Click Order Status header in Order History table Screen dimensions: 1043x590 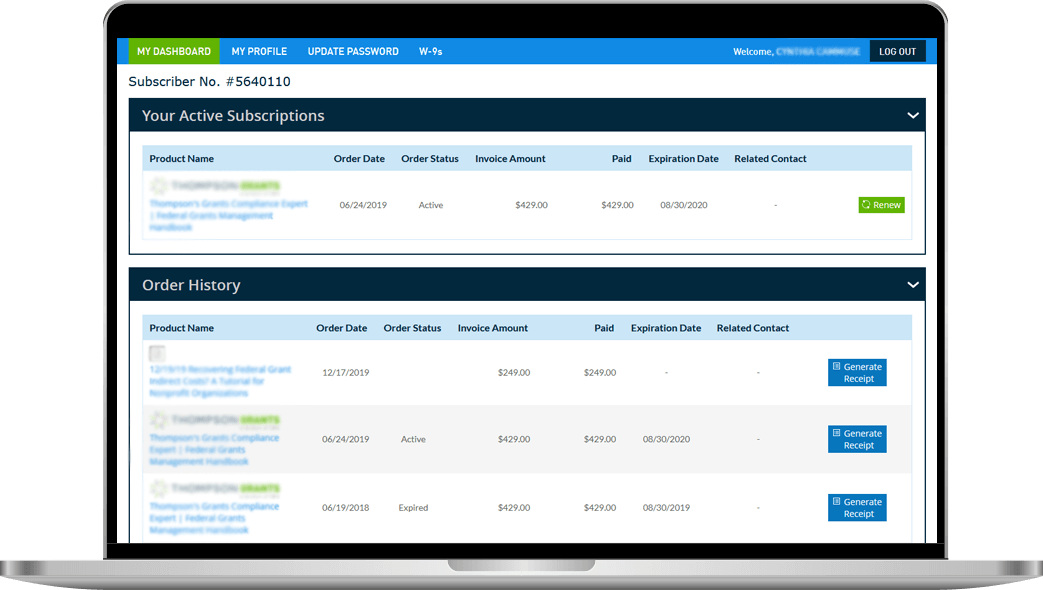point(412,328)
